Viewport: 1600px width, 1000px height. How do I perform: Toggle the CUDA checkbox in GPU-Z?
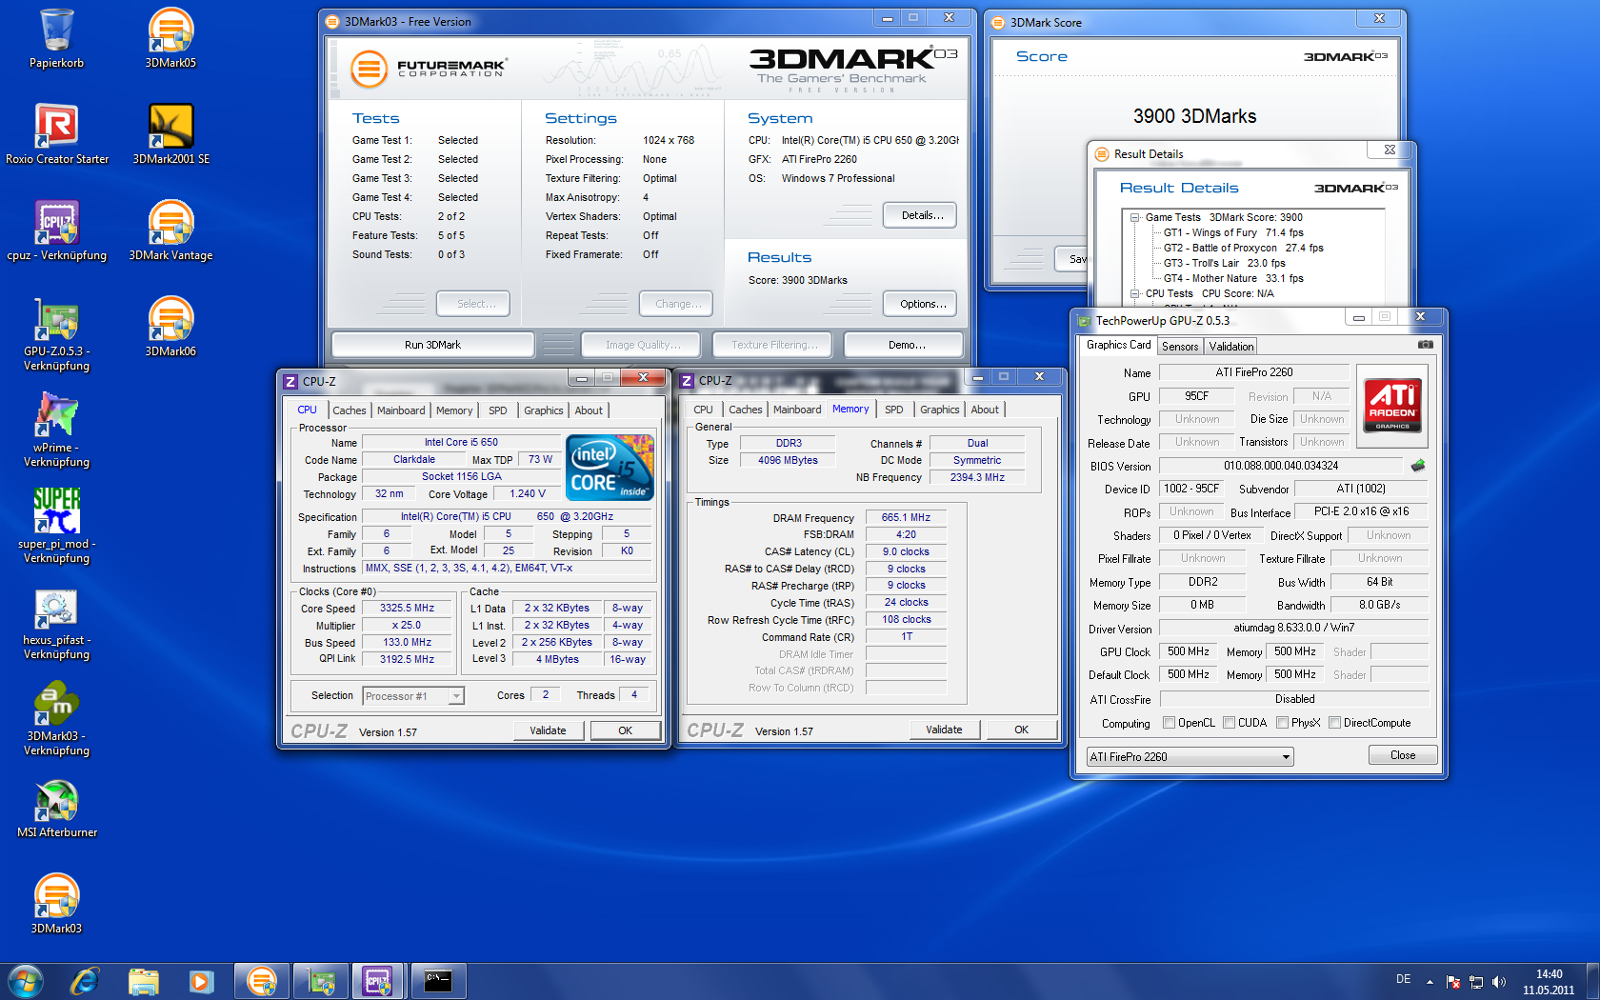(1229, 722)
